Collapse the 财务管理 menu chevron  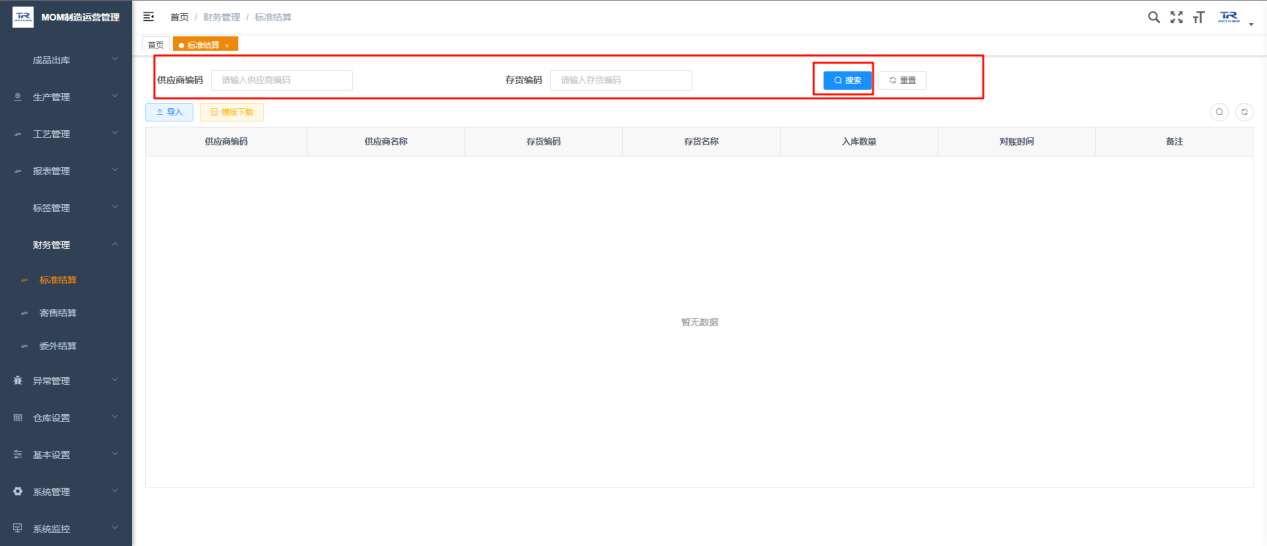[x=115, y=245]
